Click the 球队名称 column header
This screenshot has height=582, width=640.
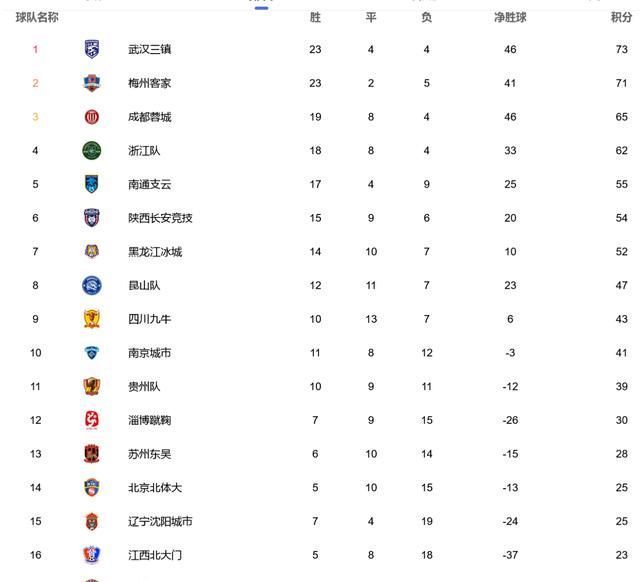click(x=37, y=17)
